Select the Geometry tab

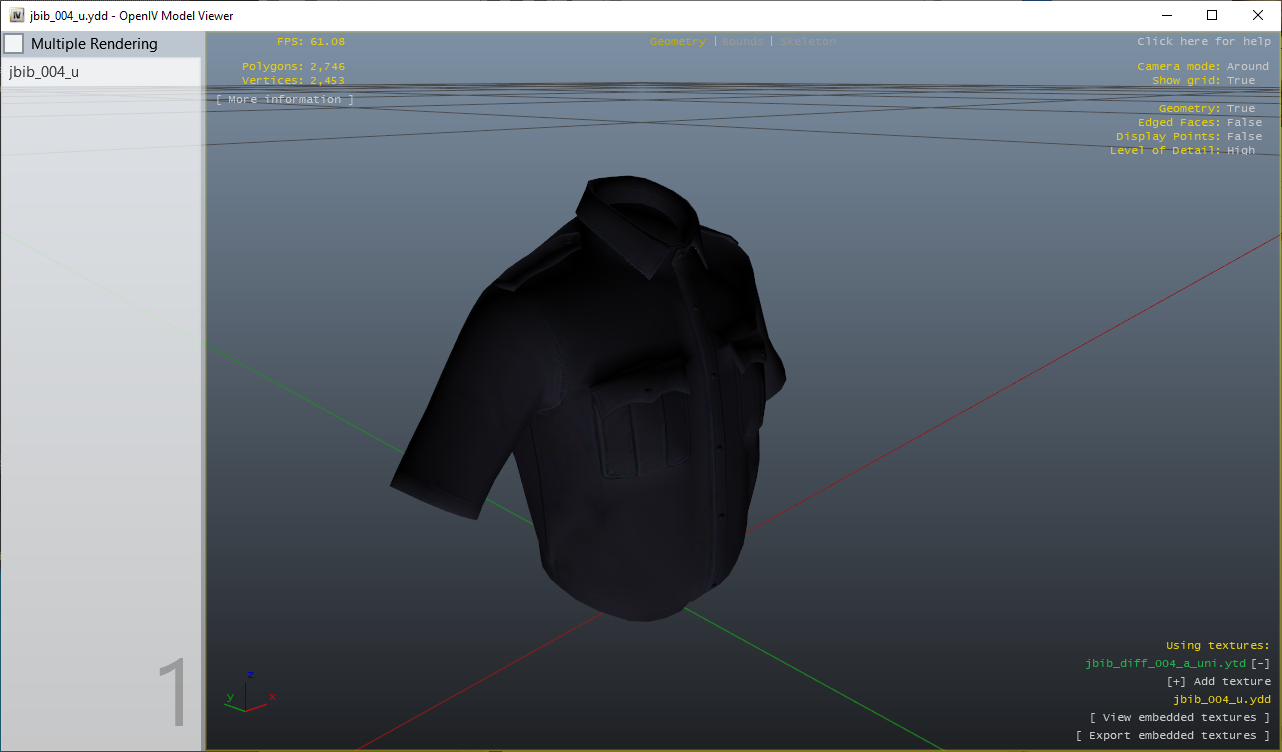tap(677, 42)
